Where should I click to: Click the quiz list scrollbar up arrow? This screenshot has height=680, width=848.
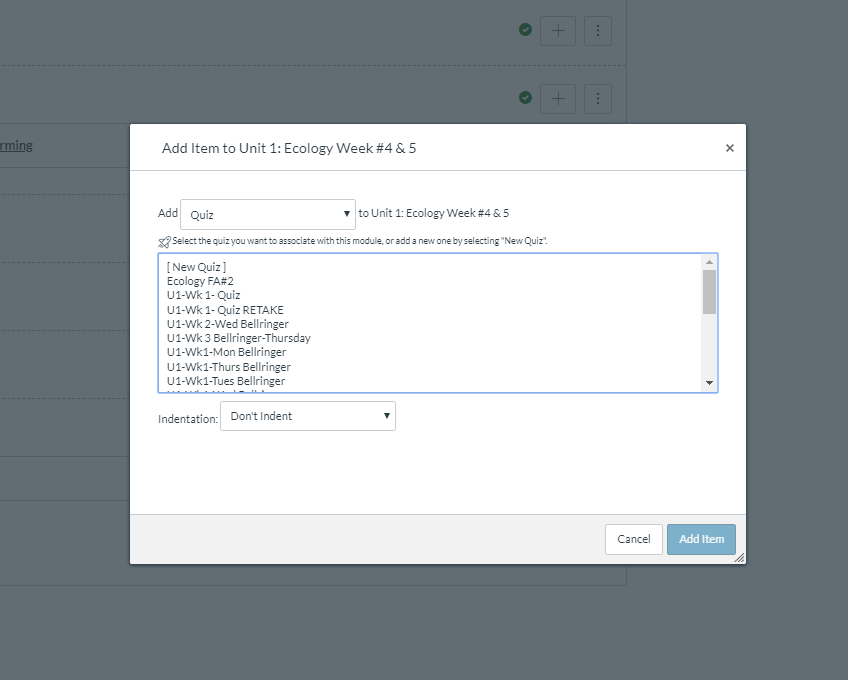tap(709, 262)
